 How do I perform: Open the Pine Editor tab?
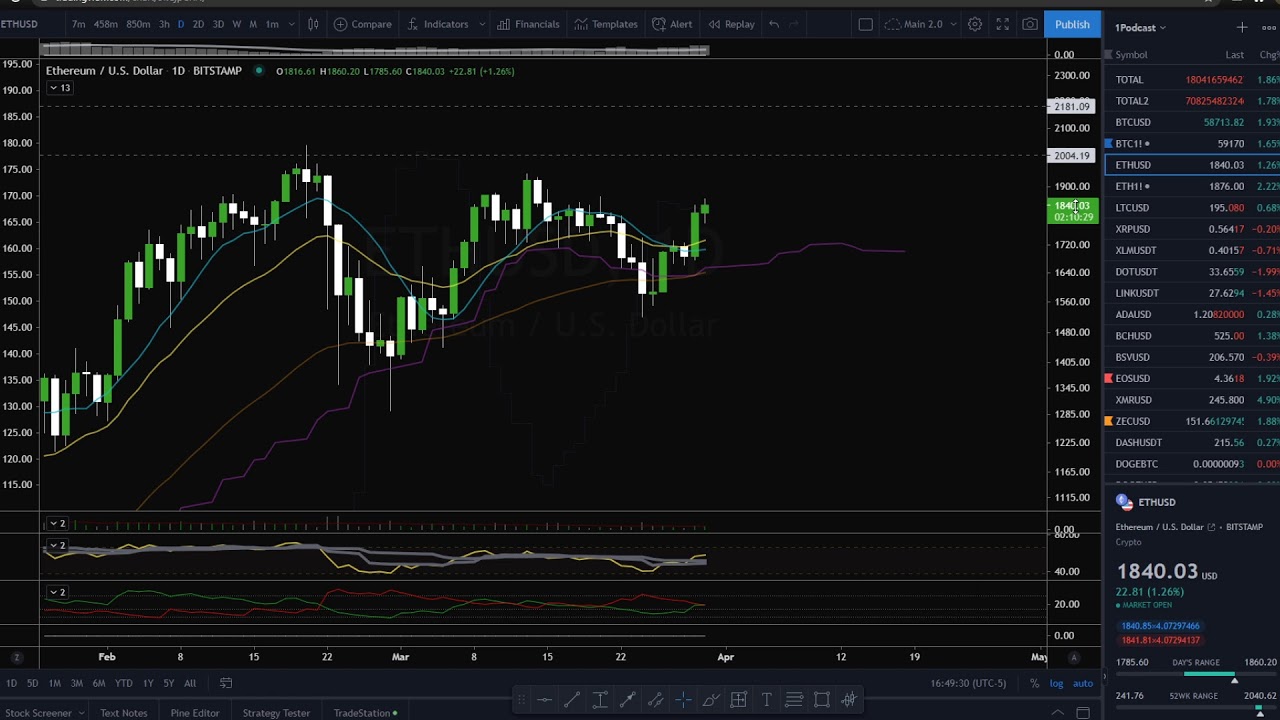pyautogui.click(x=194, y=713)
